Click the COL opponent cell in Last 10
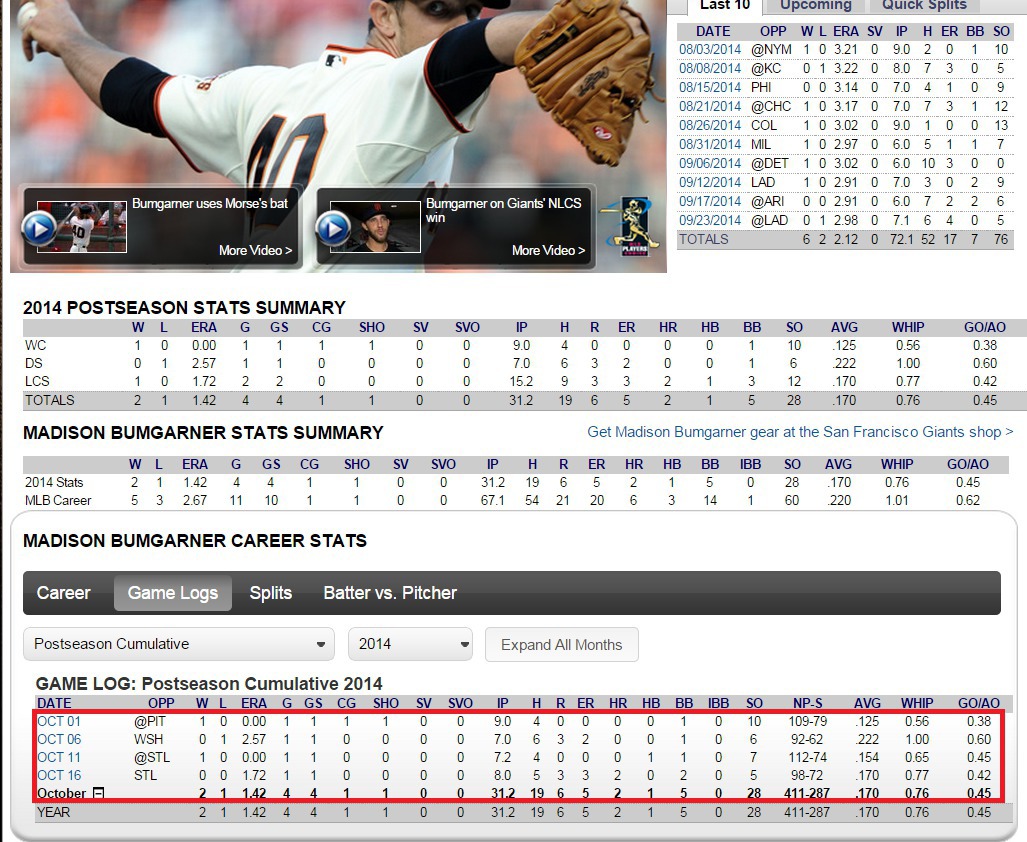1027x842 pixels. coord(764,126)
